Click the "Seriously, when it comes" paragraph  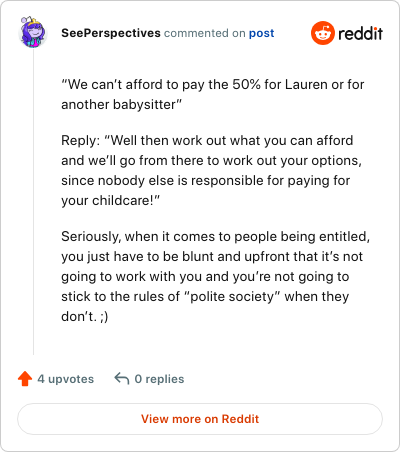(215, 276)
